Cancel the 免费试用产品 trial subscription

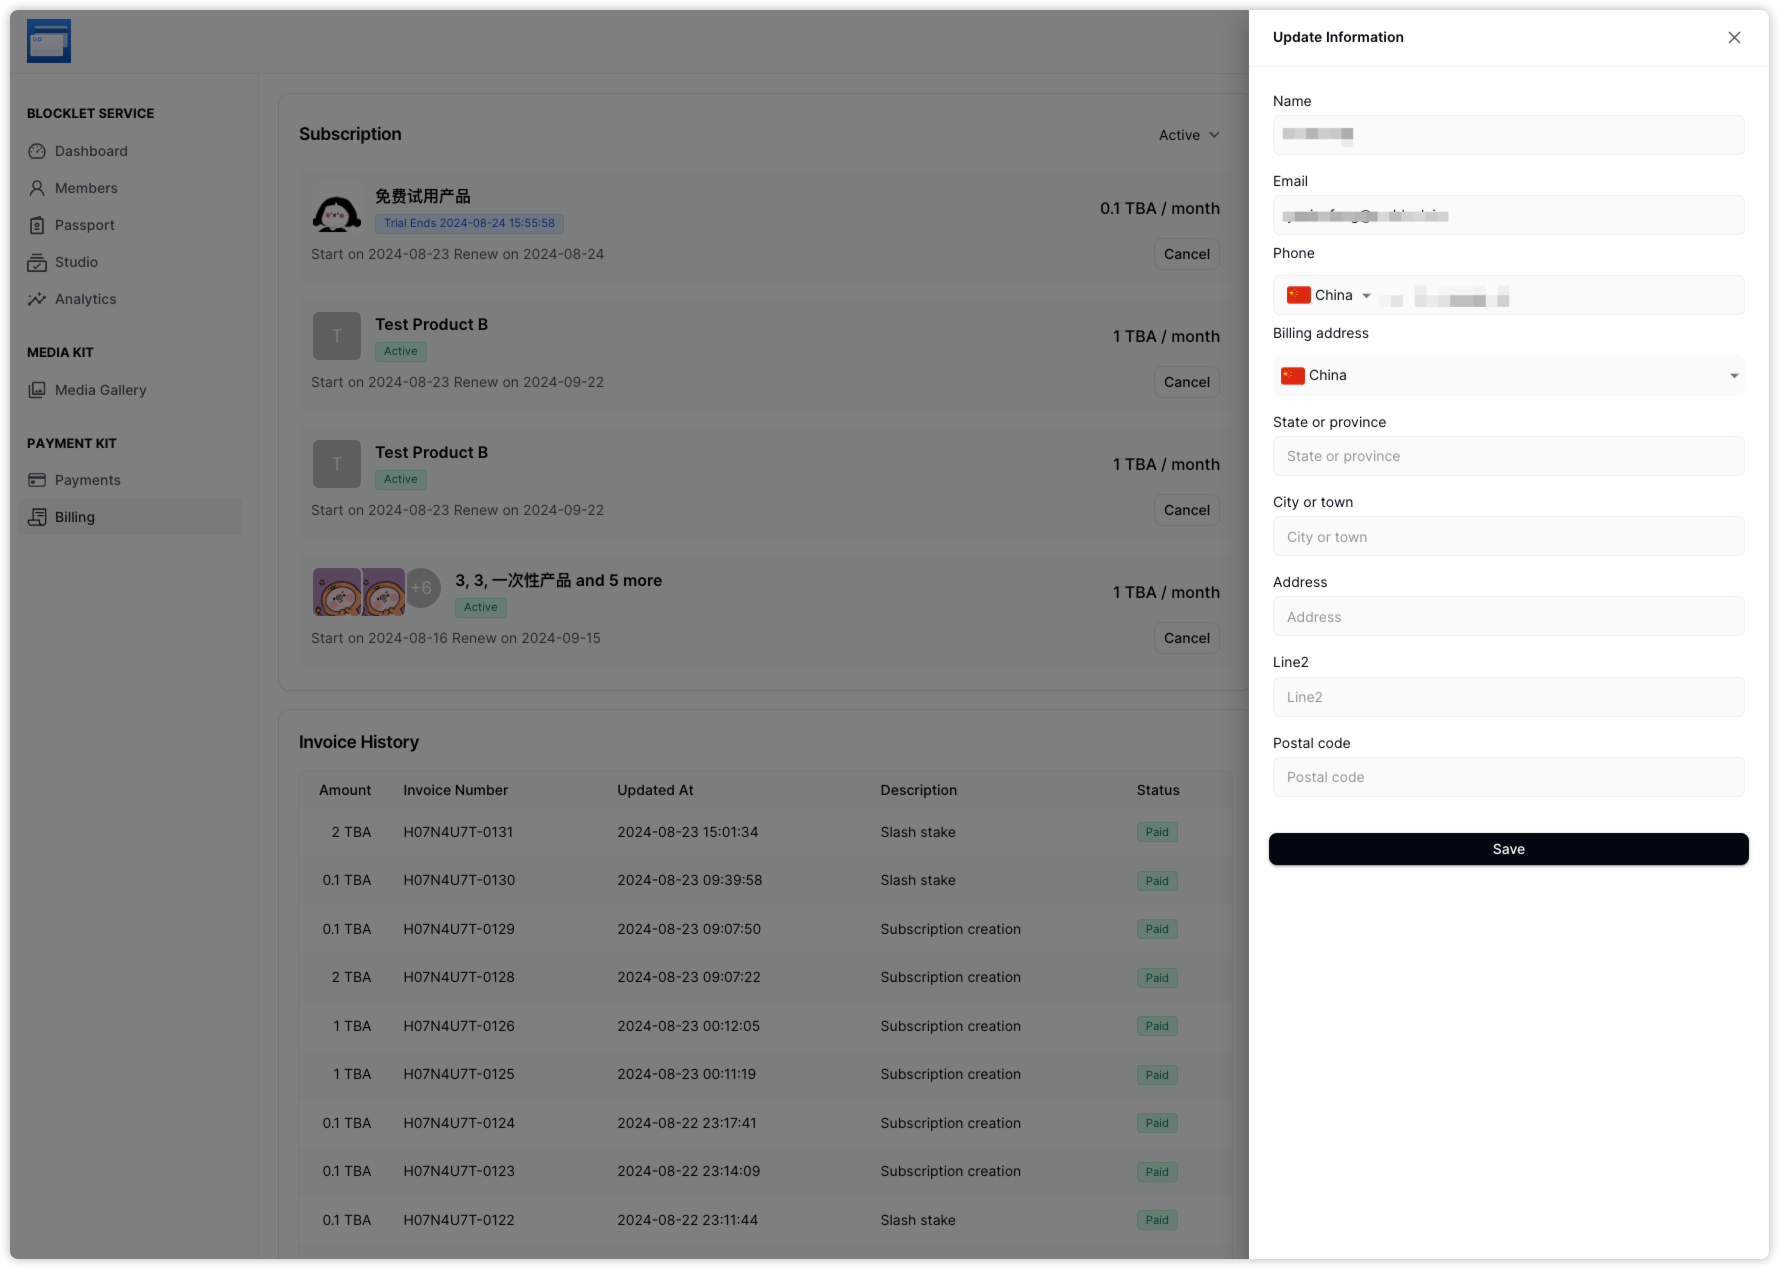1186,254
